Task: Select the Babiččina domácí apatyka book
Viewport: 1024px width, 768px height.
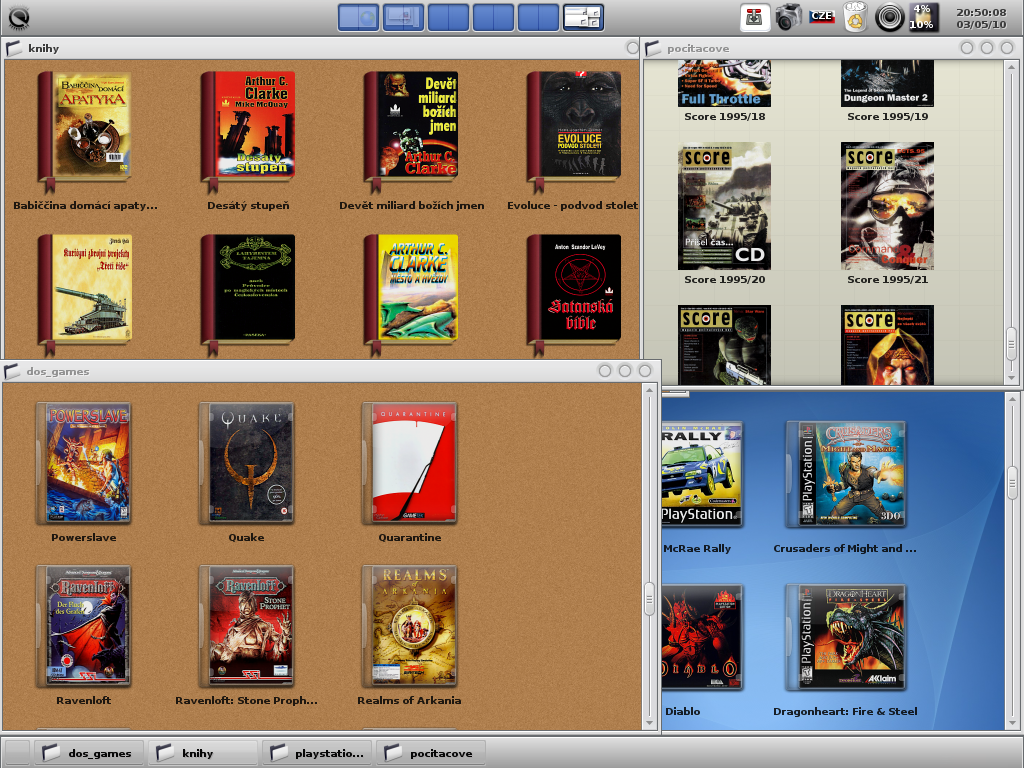Action: 85,131
